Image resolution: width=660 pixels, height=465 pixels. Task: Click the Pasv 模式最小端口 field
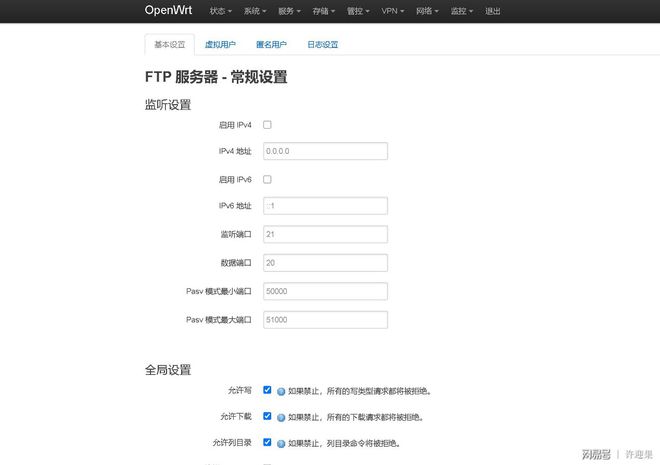[325, 291]
